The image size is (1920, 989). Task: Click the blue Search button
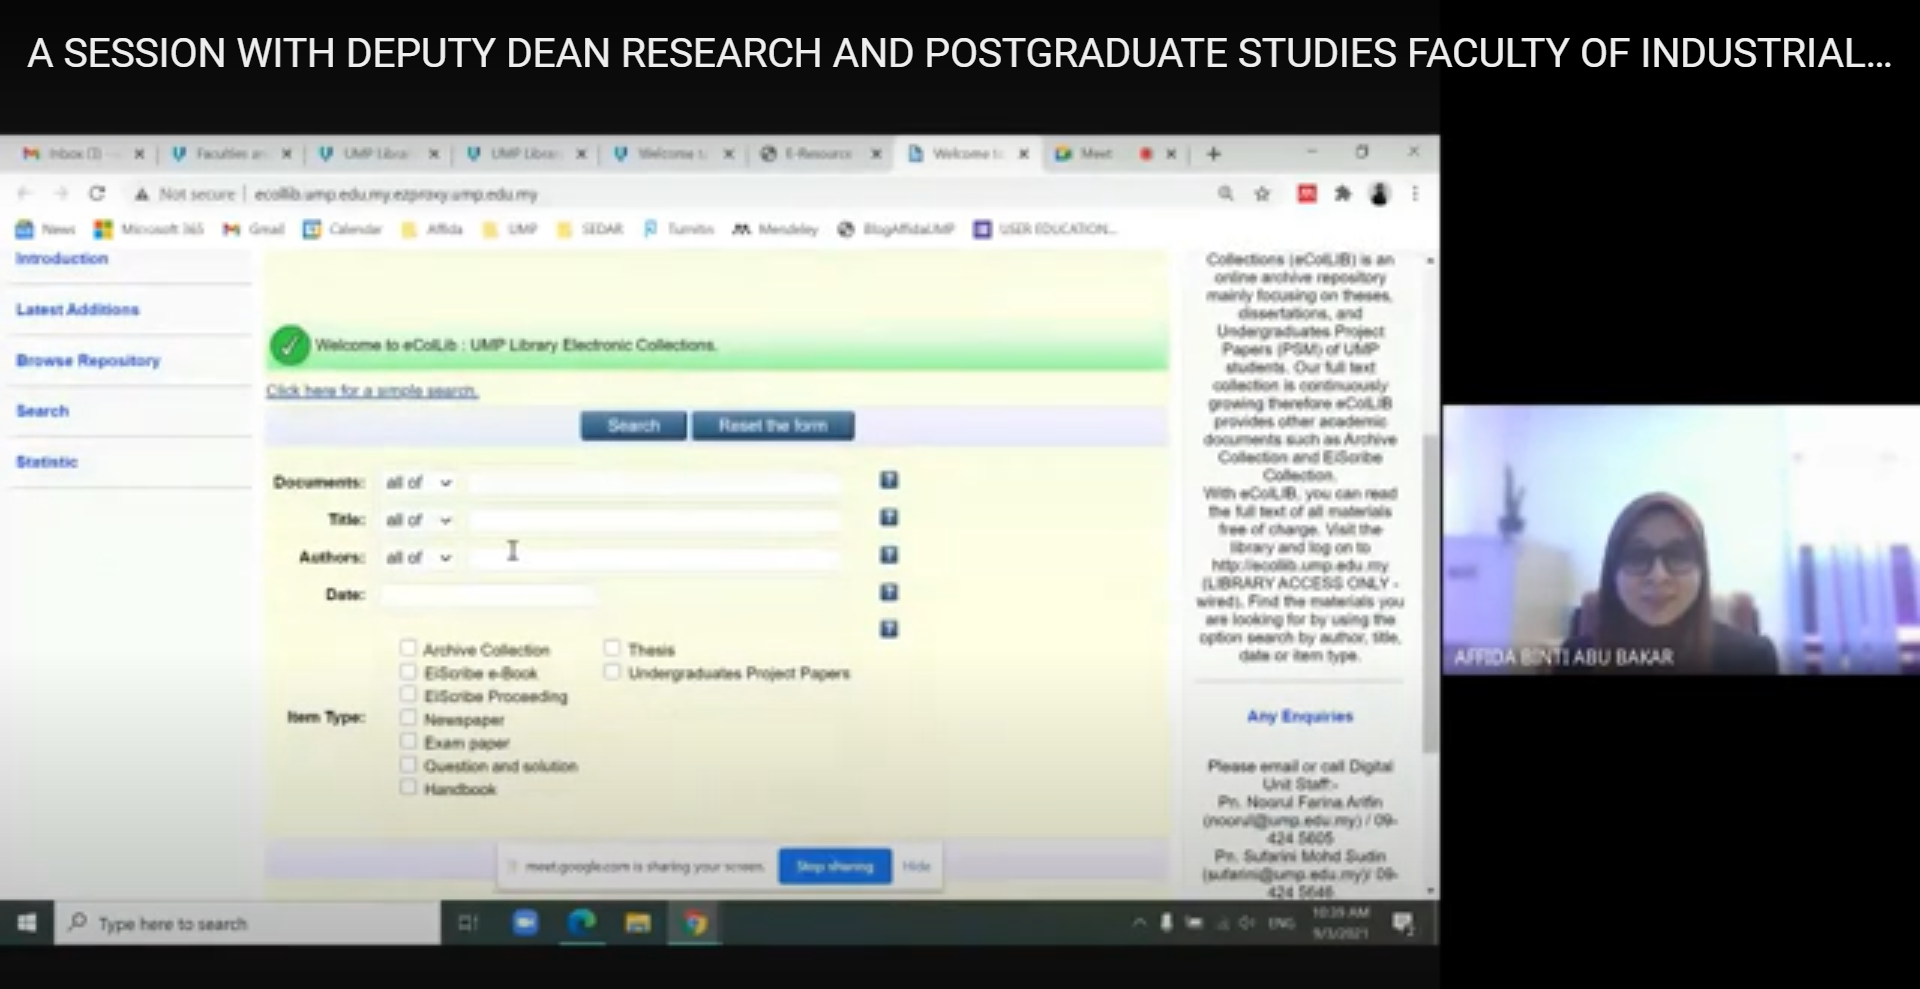(633, 425)
